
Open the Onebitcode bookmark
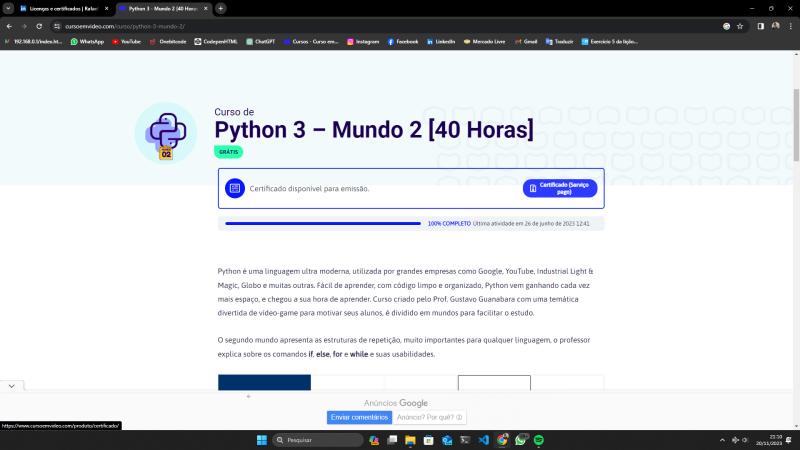pyautogui.click(x=168, y=42)
